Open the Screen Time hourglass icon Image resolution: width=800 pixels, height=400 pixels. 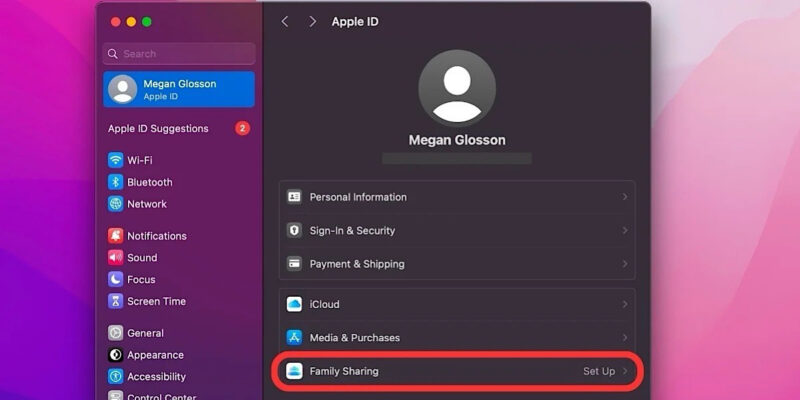[x=115, y=301]
